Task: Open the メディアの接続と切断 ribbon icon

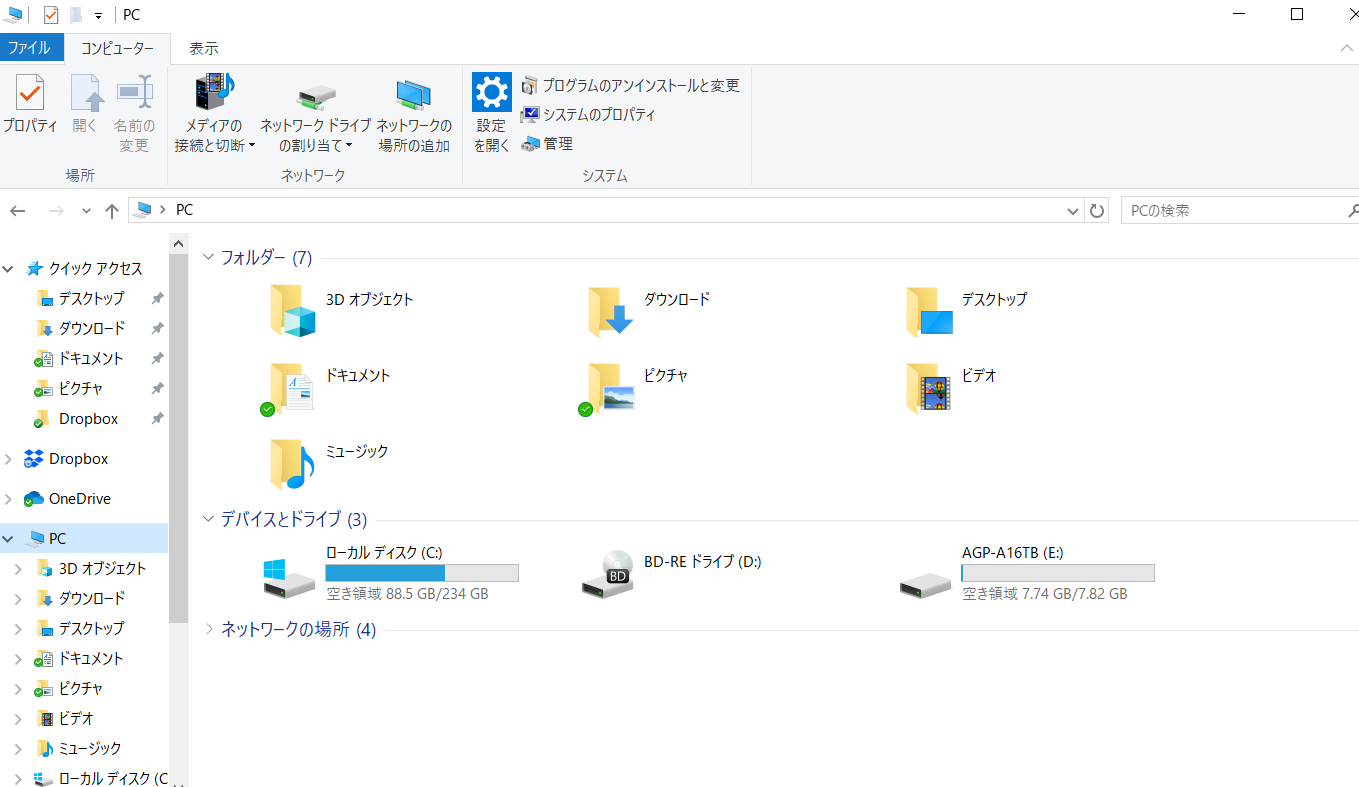Action: tap(213, 108)
